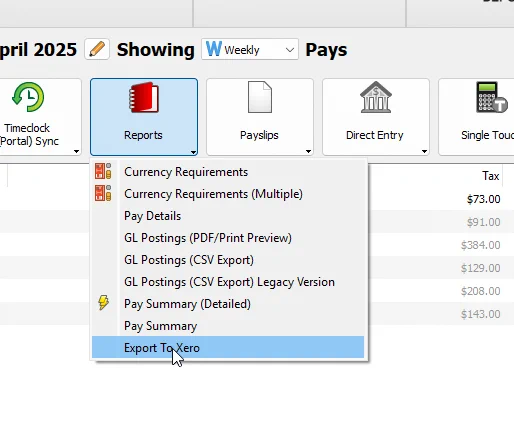Click the Tax column header
The height and width of the screenshot is (425, 514).
click(490, 176)
